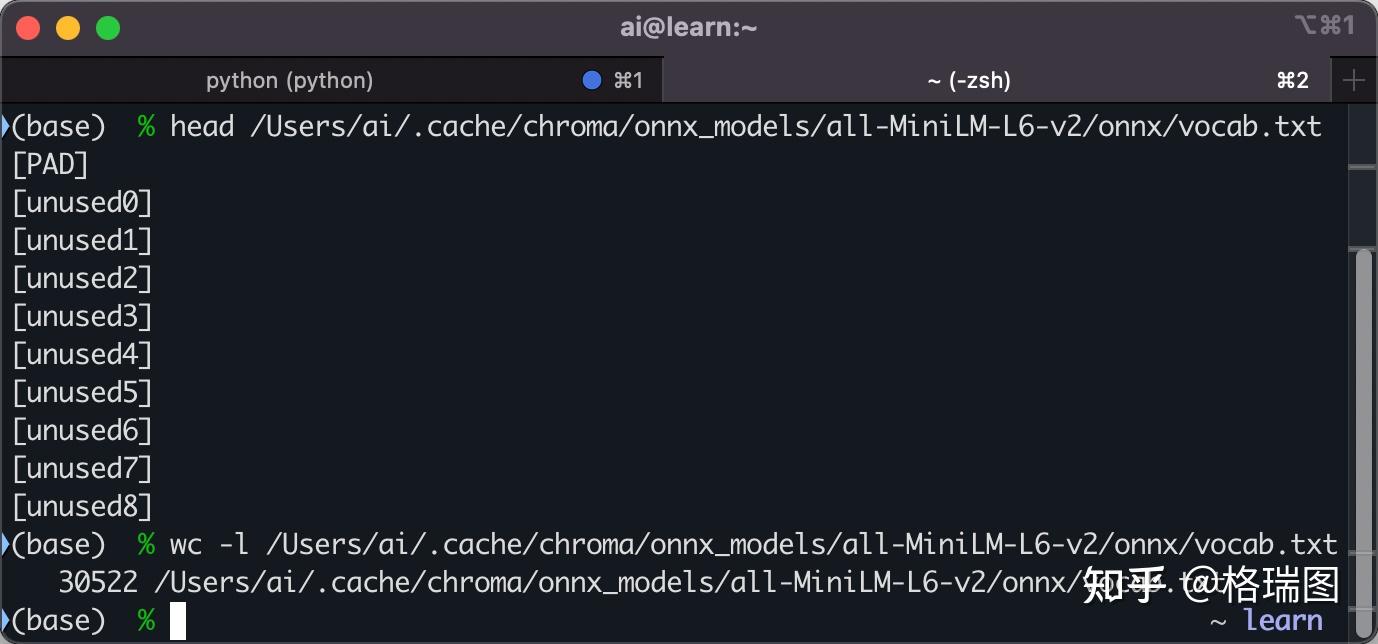Minimize the window using the yellow button

(68, 28)
